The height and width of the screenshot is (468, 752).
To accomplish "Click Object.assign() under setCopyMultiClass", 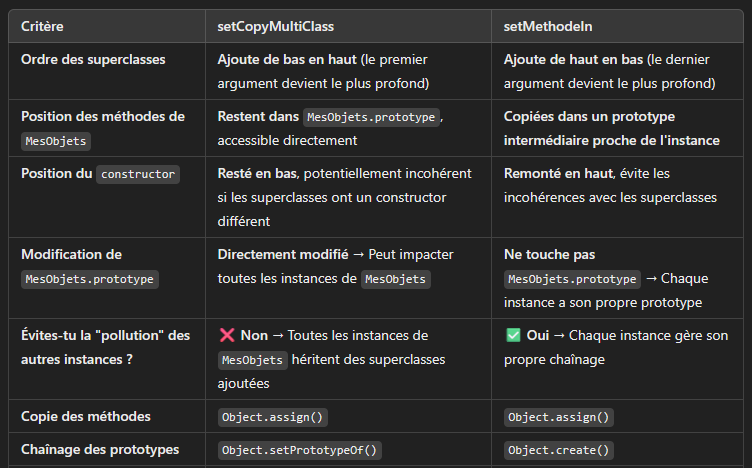I will (x=272, y=417).
